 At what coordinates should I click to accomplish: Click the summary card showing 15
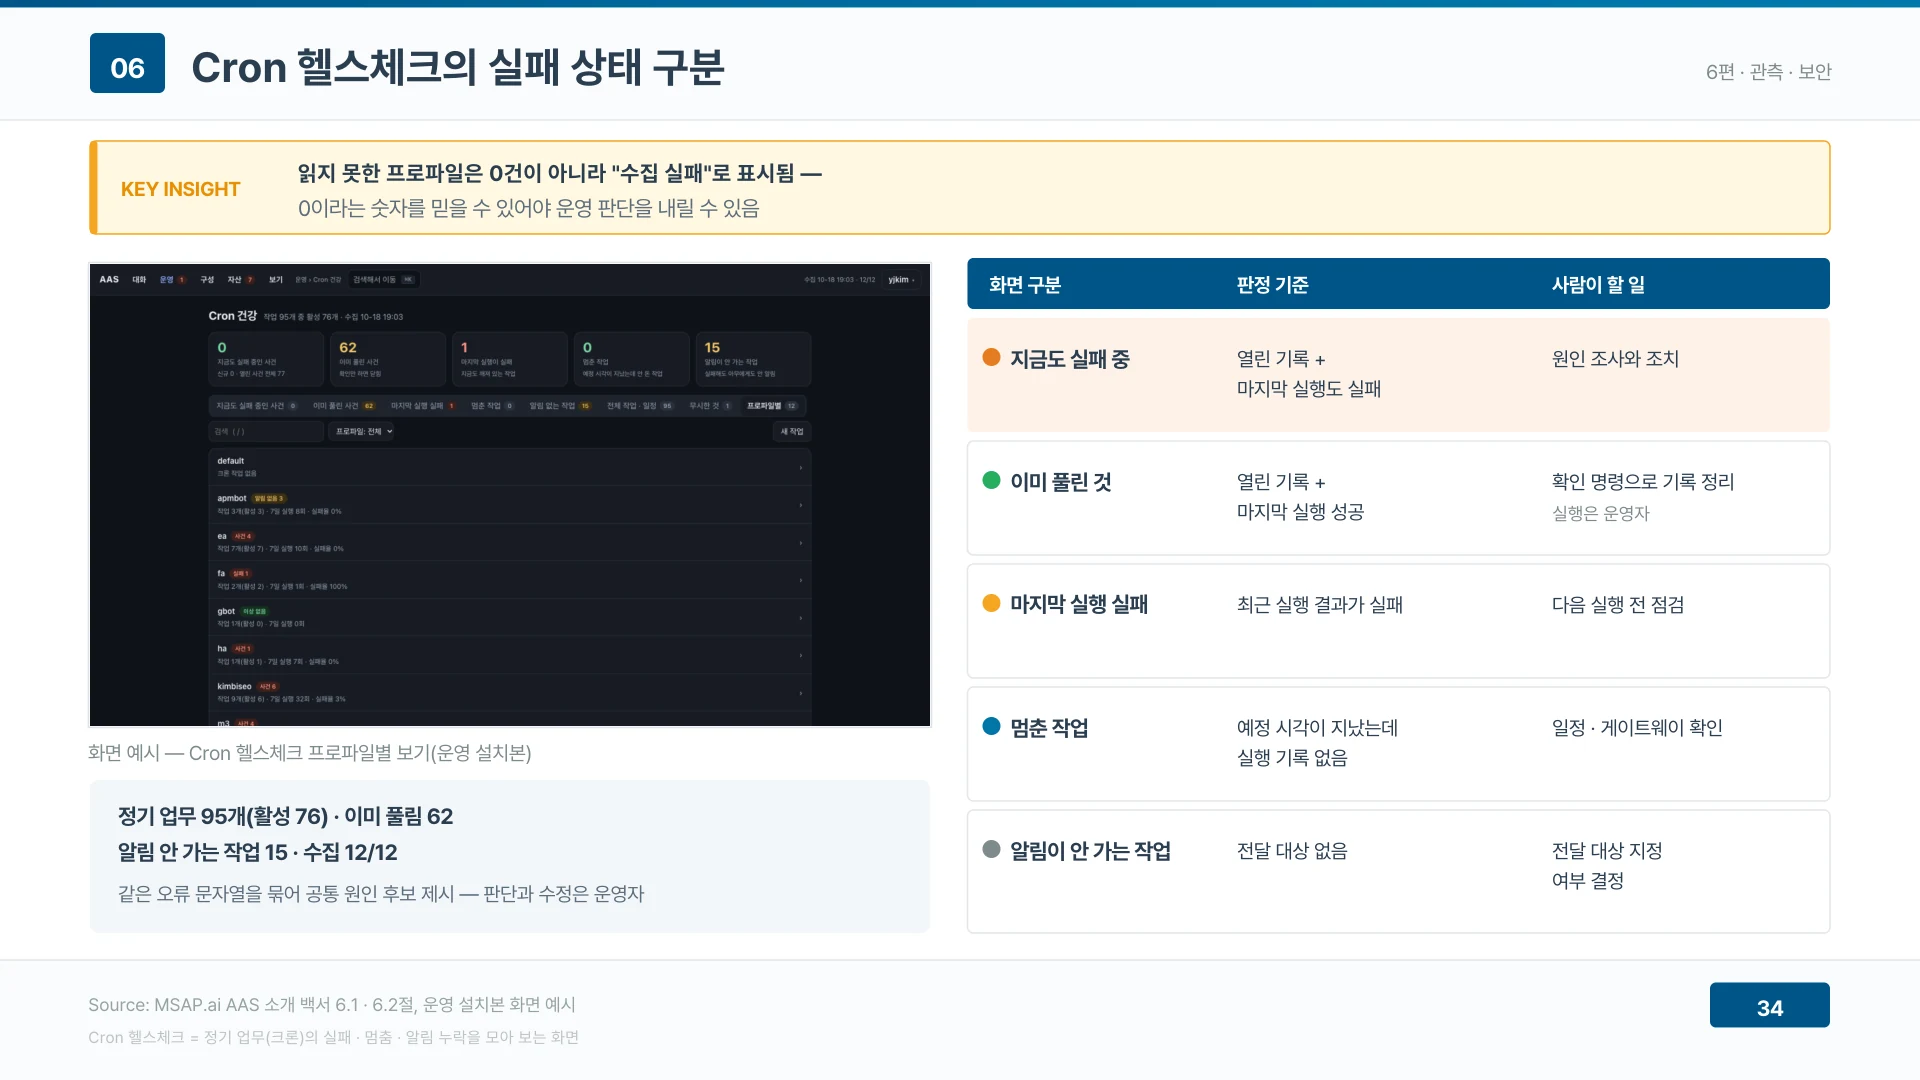[x=753, y=360]
